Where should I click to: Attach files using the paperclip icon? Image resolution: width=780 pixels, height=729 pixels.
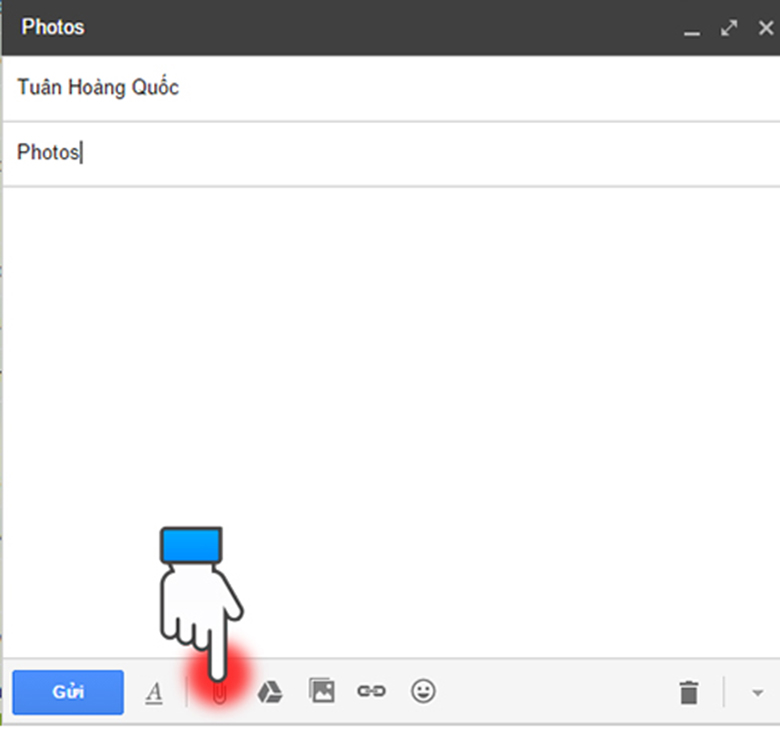218,692
